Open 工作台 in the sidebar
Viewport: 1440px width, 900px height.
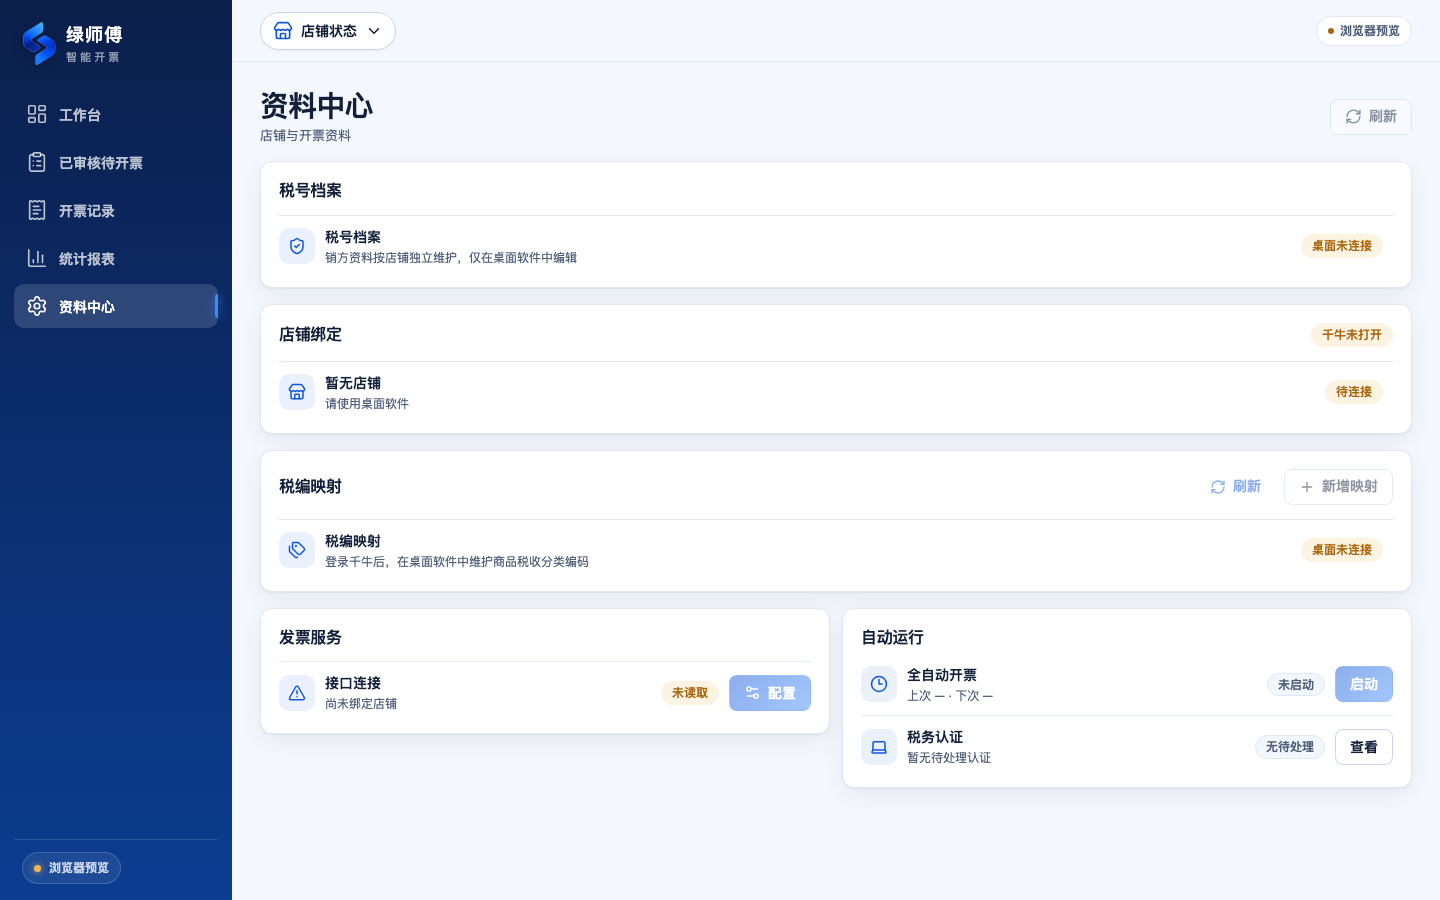(116, 114)
